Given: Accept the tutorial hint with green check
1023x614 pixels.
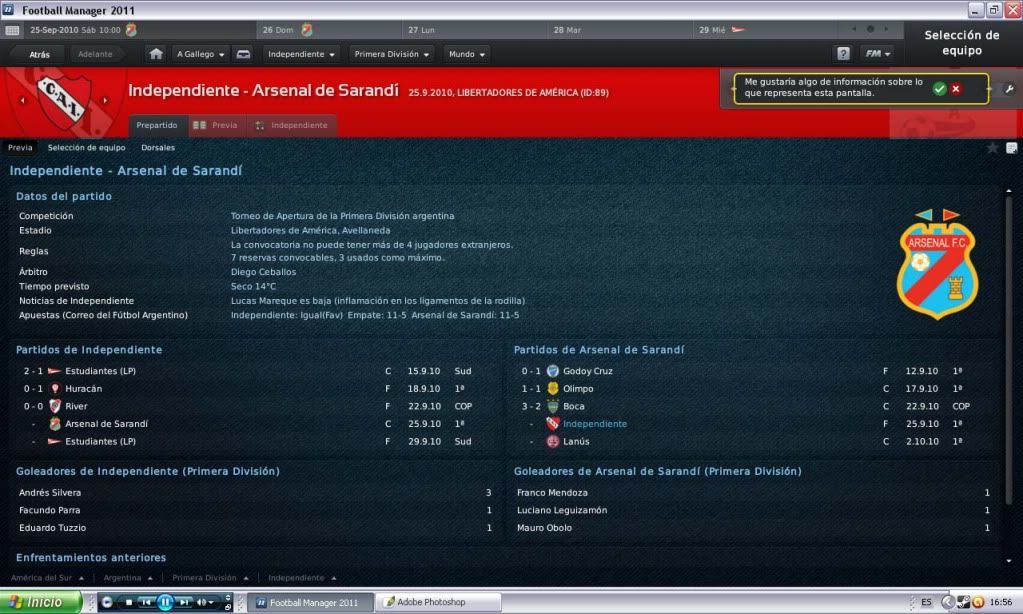Looking at the screenshot, I should [939, 89].
